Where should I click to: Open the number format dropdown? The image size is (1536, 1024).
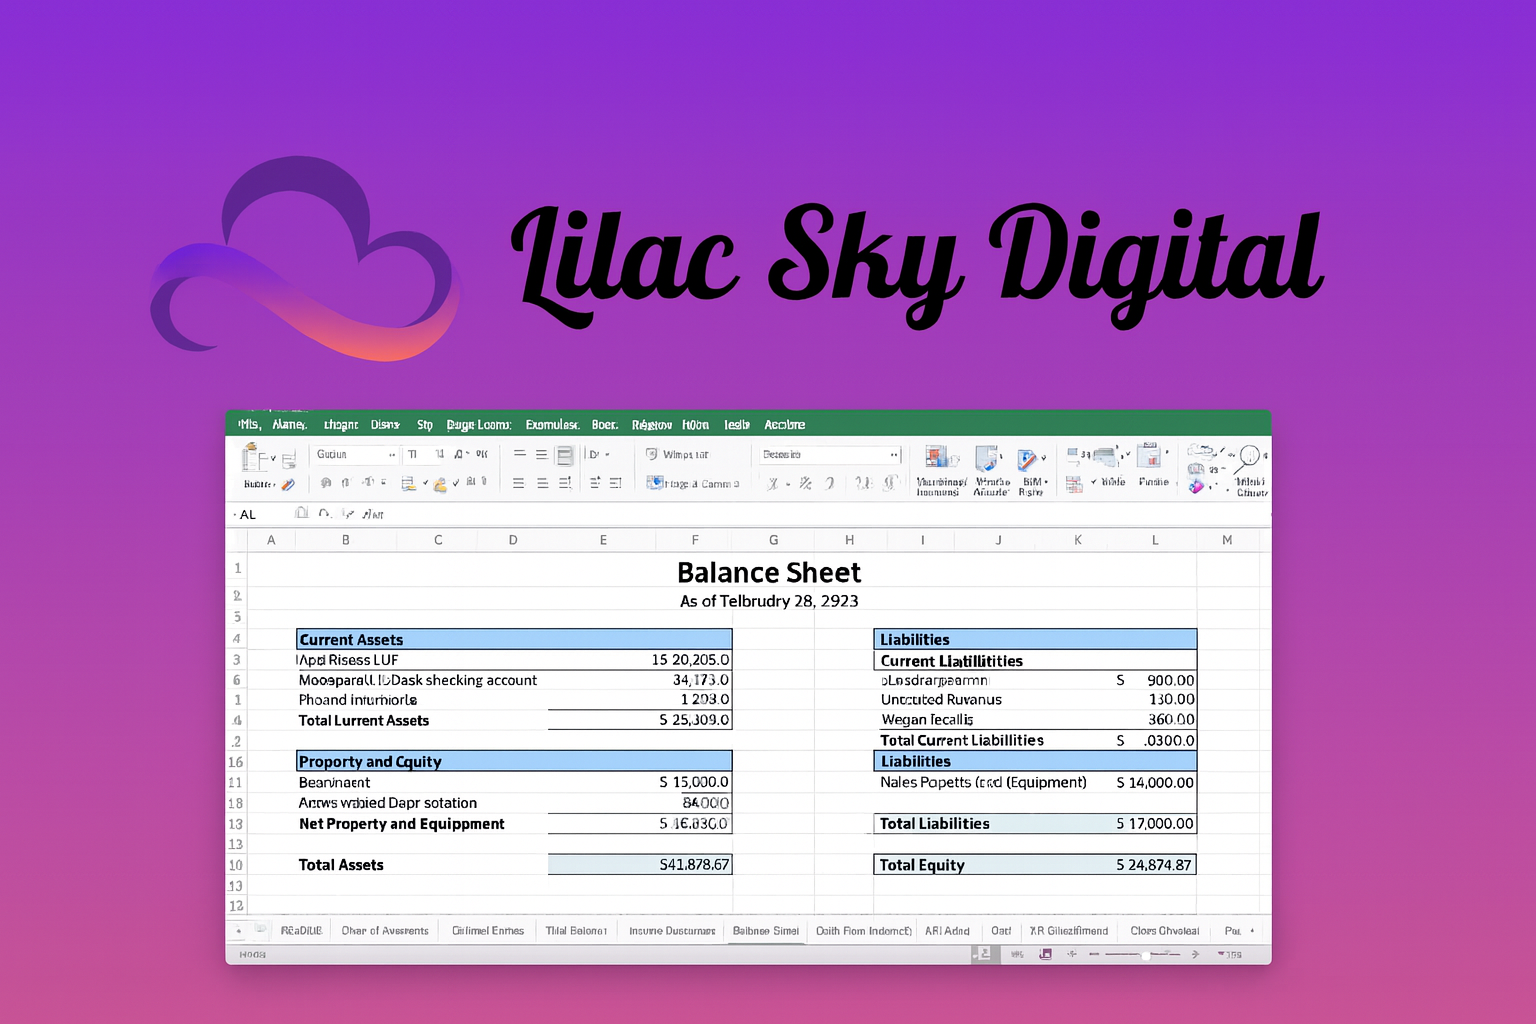pyautogui.click(x=826, y=453)
